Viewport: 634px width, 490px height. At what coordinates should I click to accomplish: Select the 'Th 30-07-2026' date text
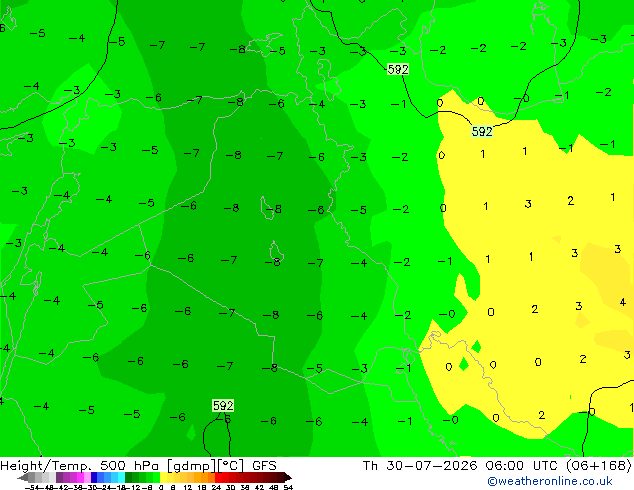(x=420, y=466)
